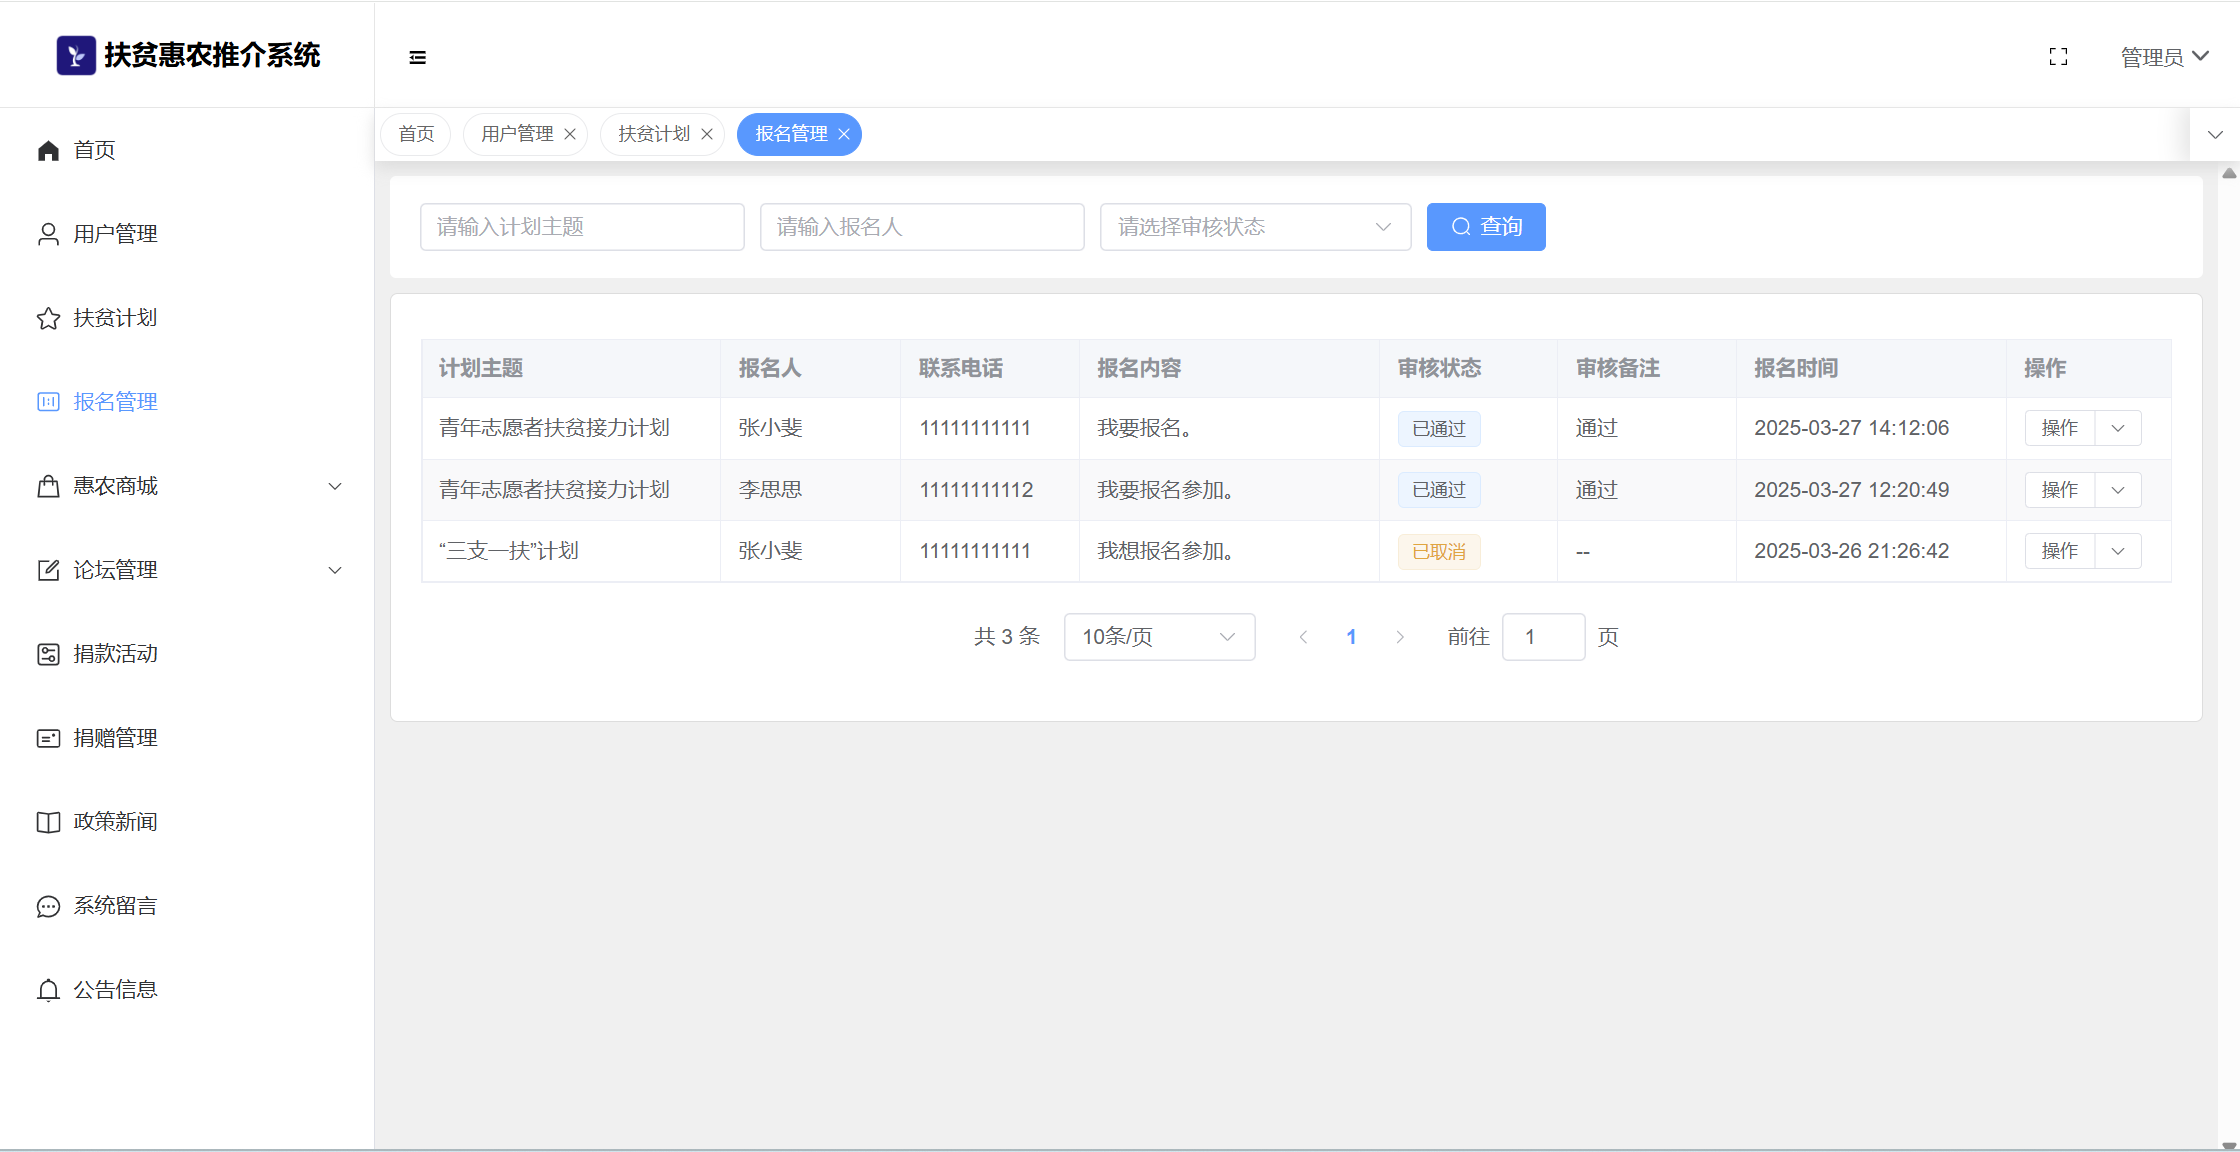Click the 公告信息 bell icon
The image size is (2240, 1152).
click(x=48, y=990)
